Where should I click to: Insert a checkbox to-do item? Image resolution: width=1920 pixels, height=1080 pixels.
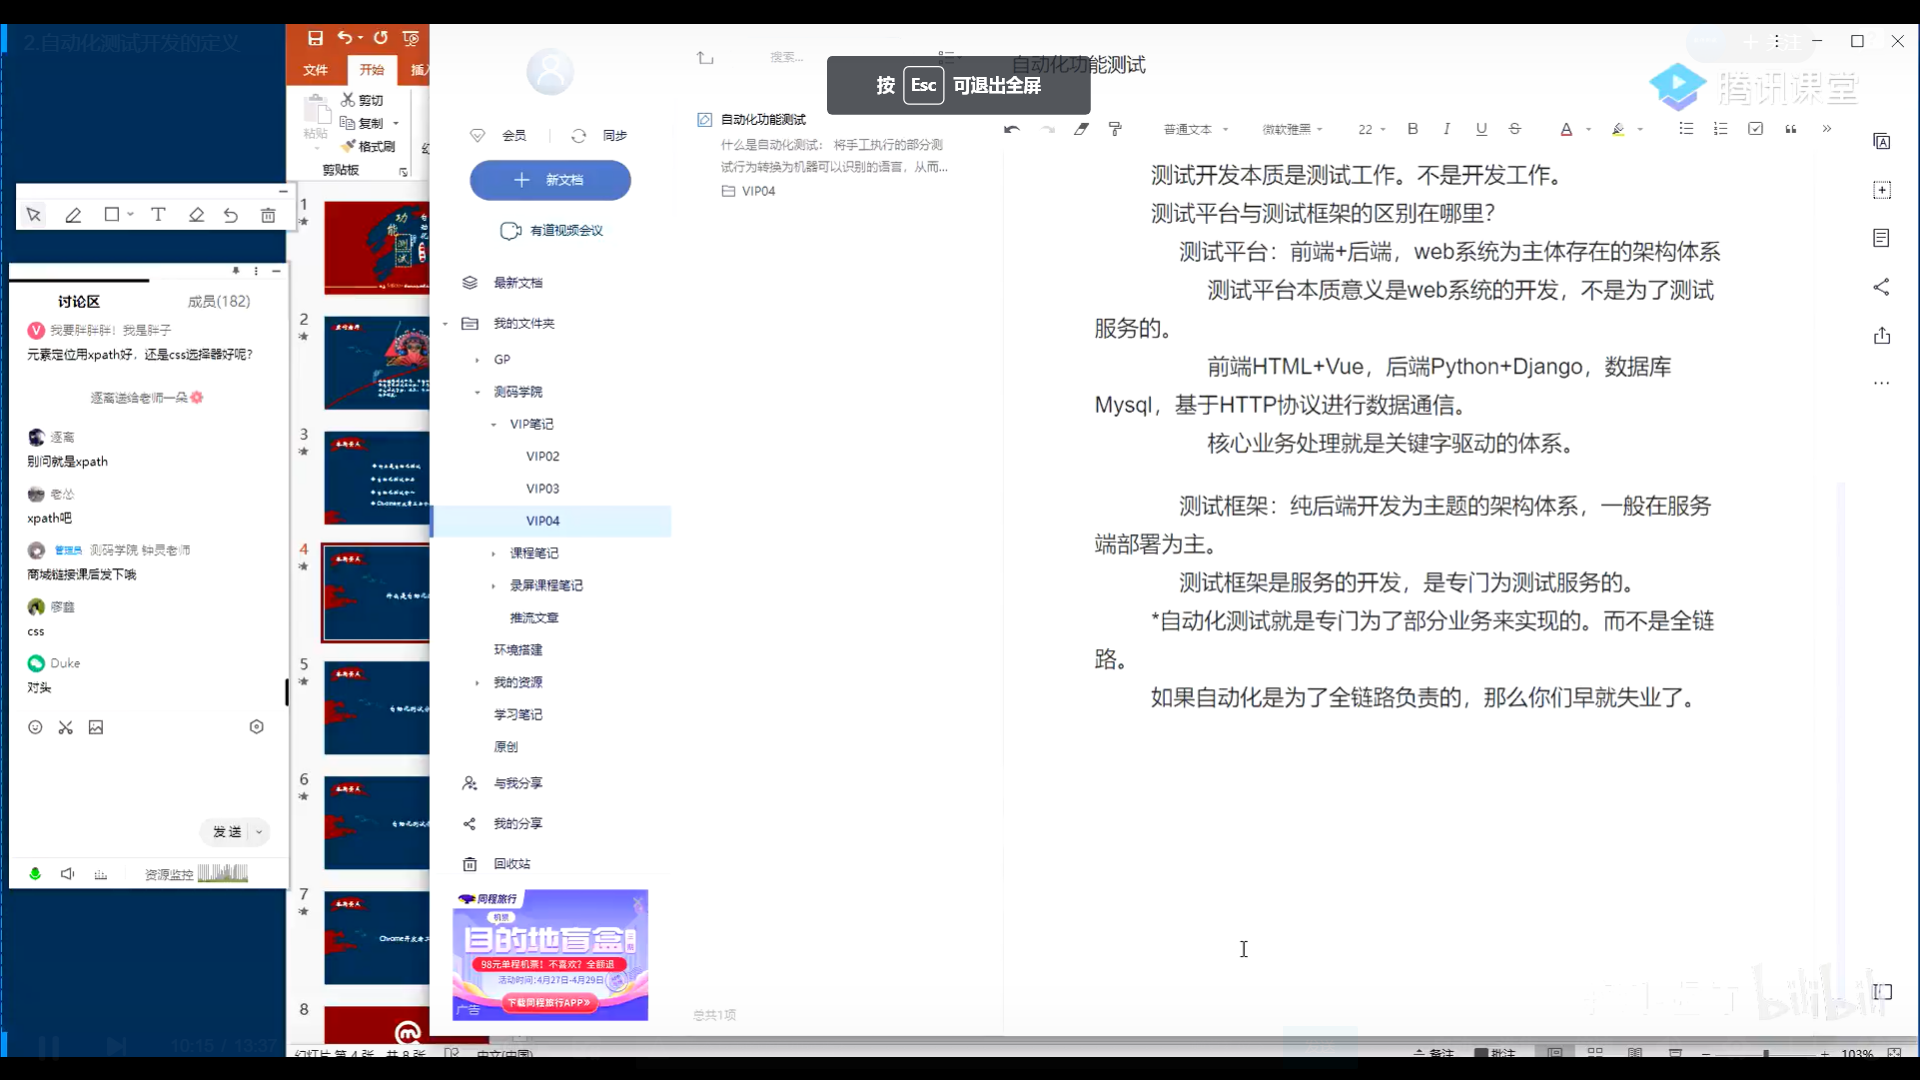1755,129
